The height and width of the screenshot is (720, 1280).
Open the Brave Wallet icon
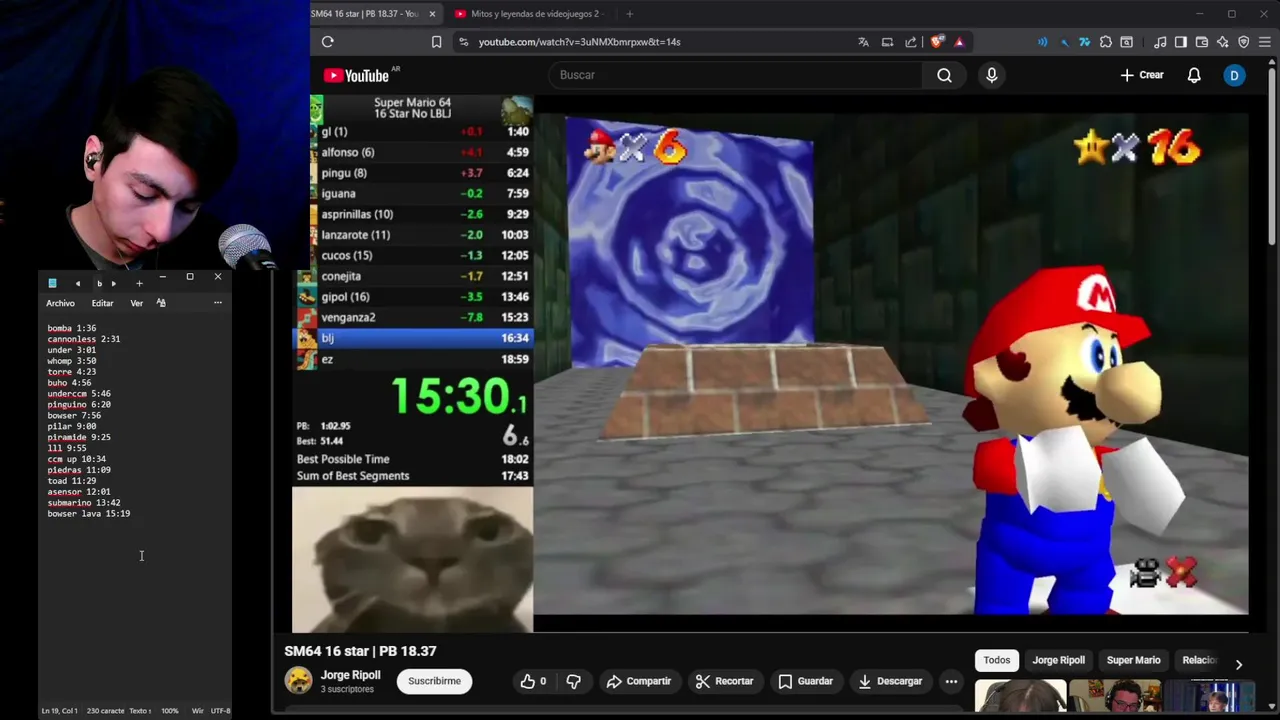[x=1202, y=42]
